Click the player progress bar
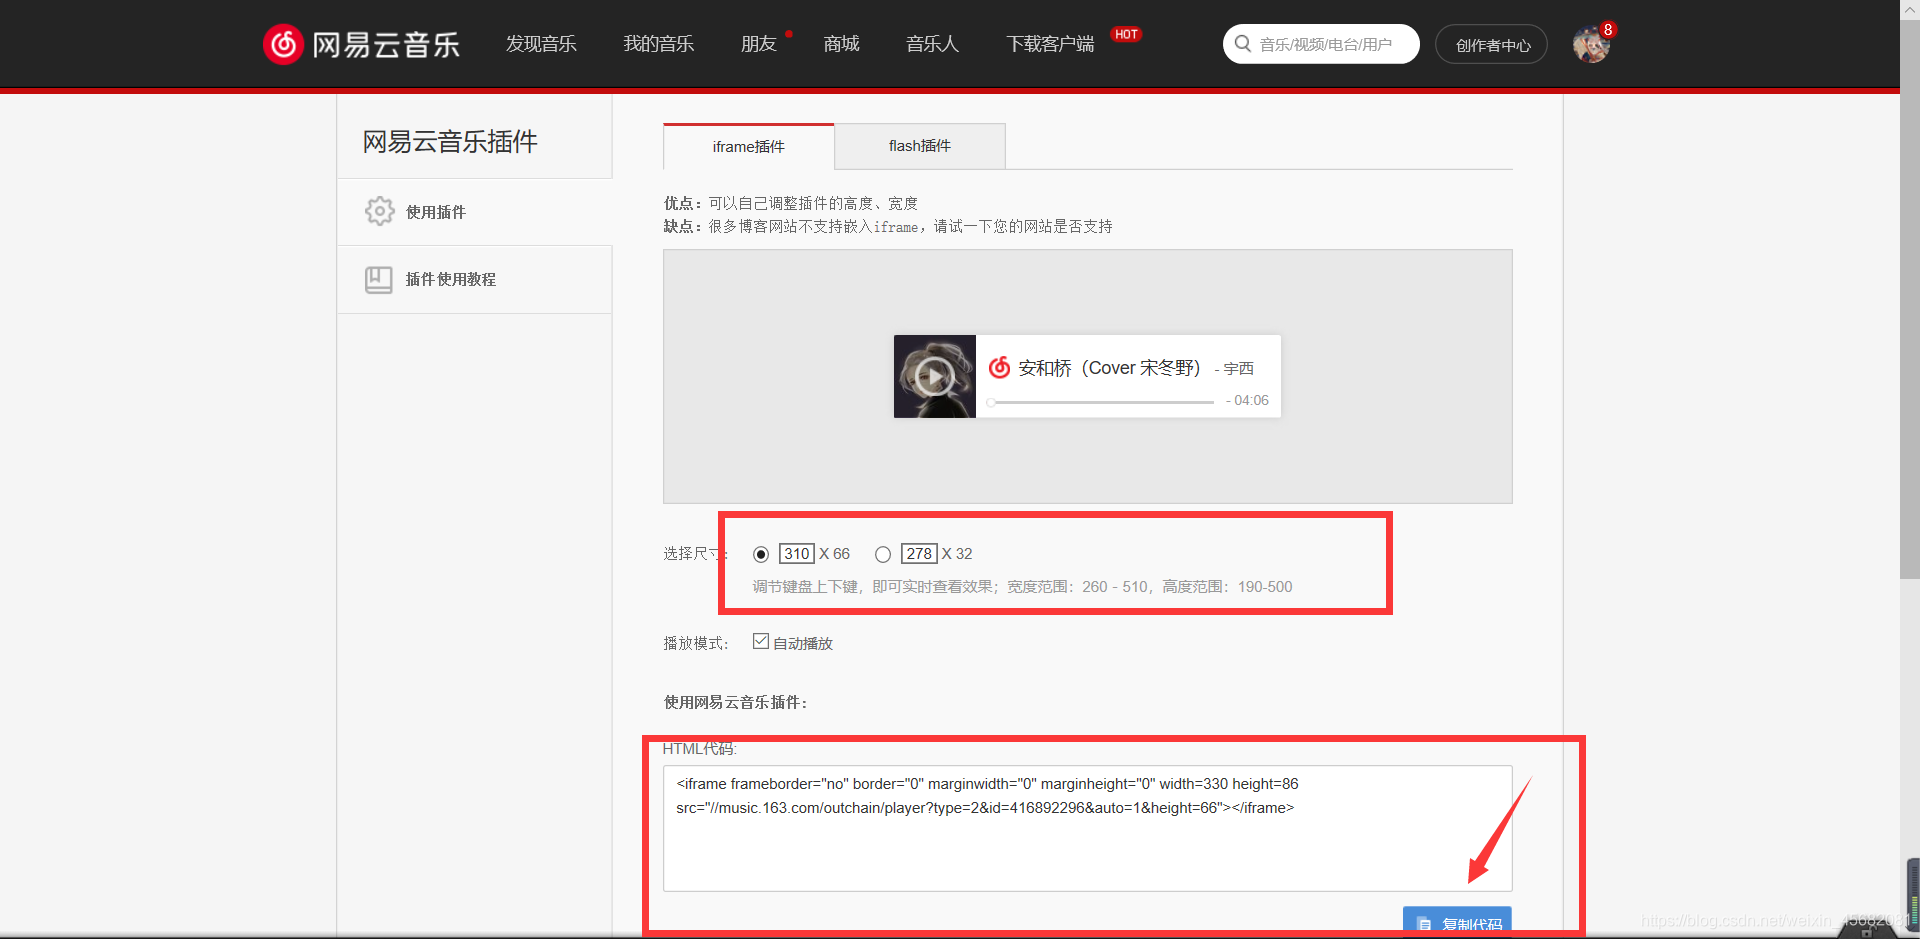The height and width of the screenshot is (939, 1920). pyautogui.click(x=1100, y=402)
